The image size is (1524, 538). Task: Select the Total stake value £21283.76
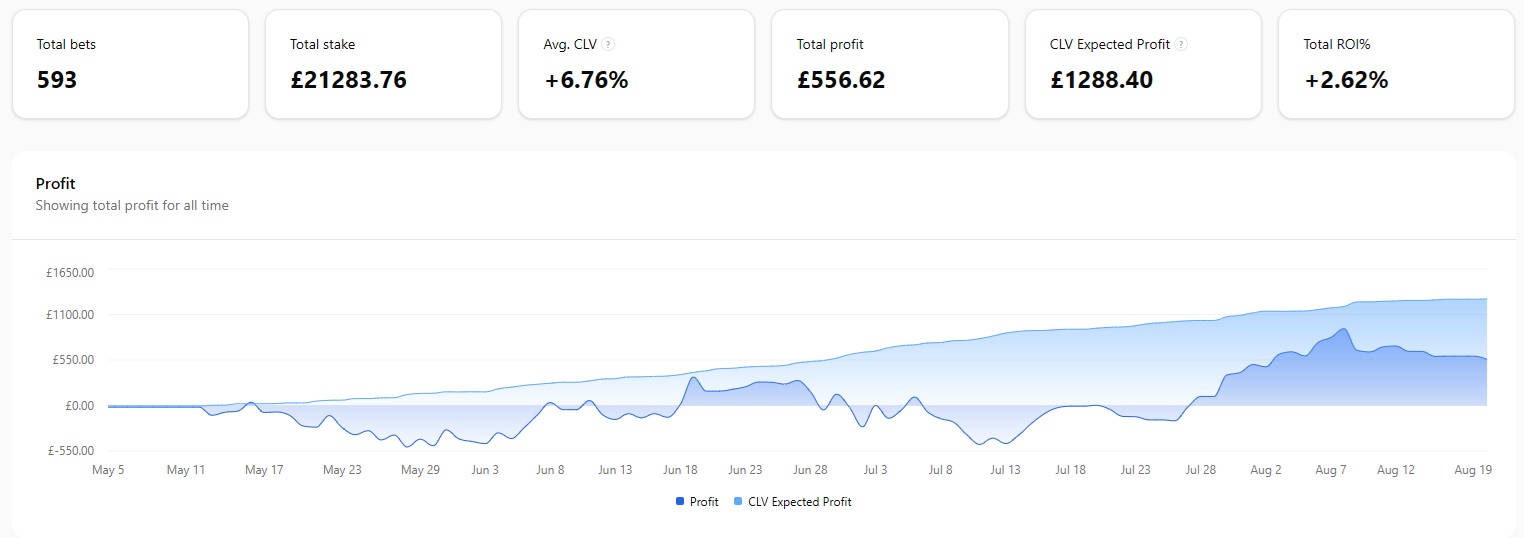349,80
